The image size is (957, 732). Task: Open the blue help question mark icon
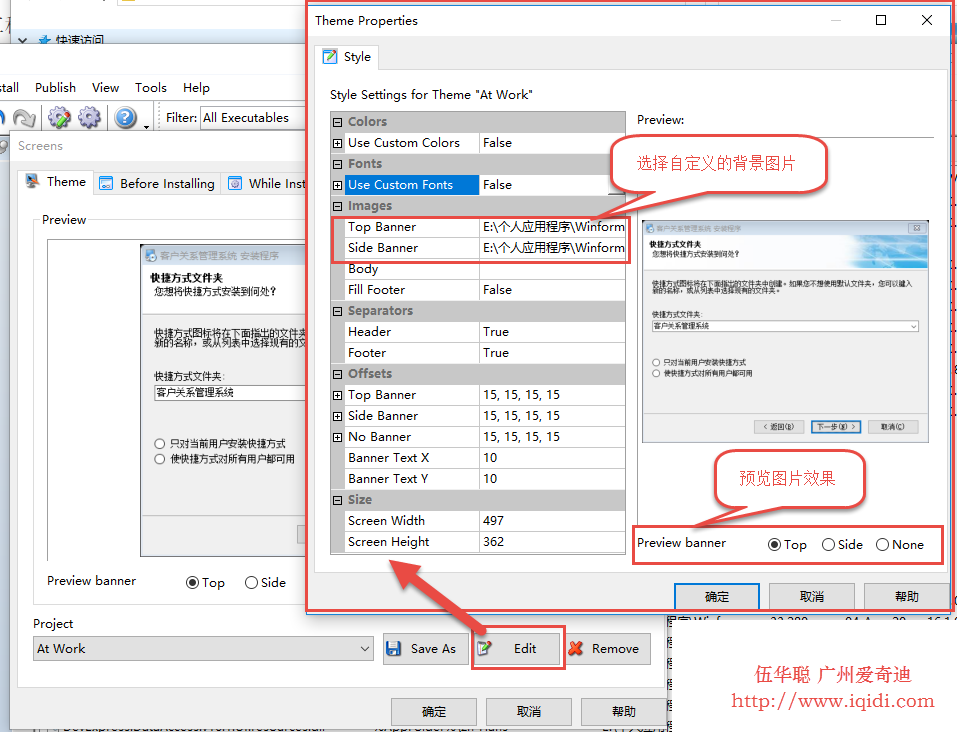[x=125, y=117]
